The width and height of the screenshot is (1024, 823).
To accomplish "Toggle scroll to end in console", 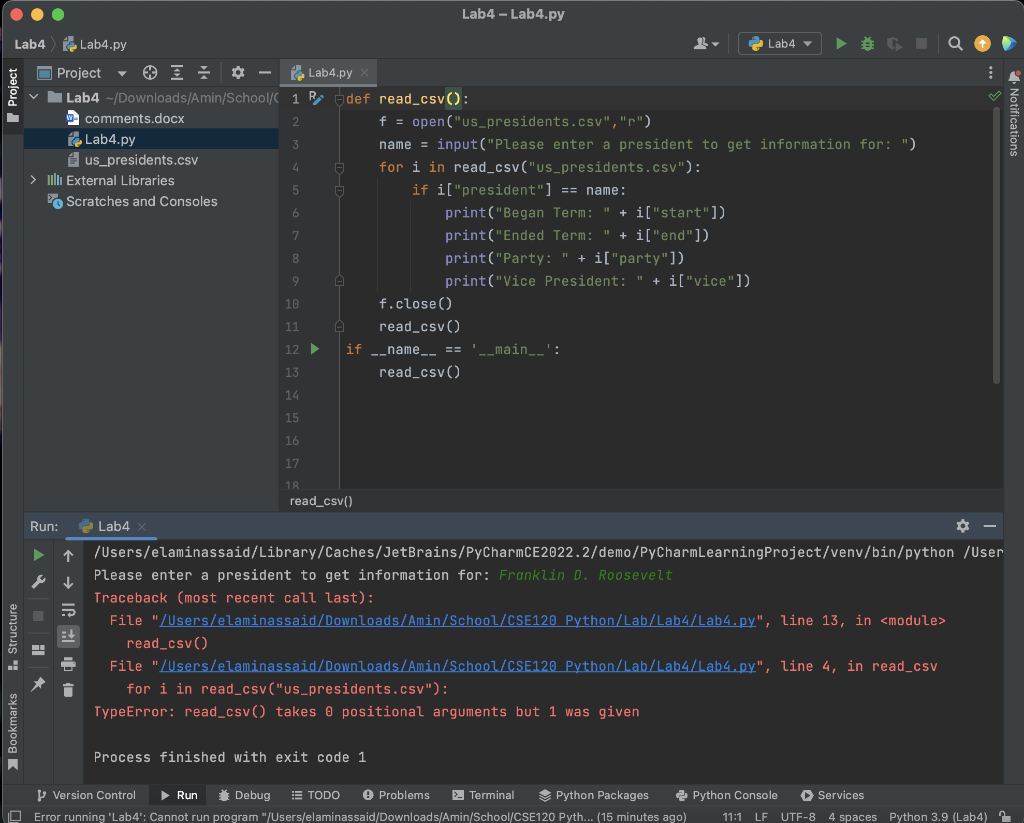I will pyautogui.click(x=68, y=635).
